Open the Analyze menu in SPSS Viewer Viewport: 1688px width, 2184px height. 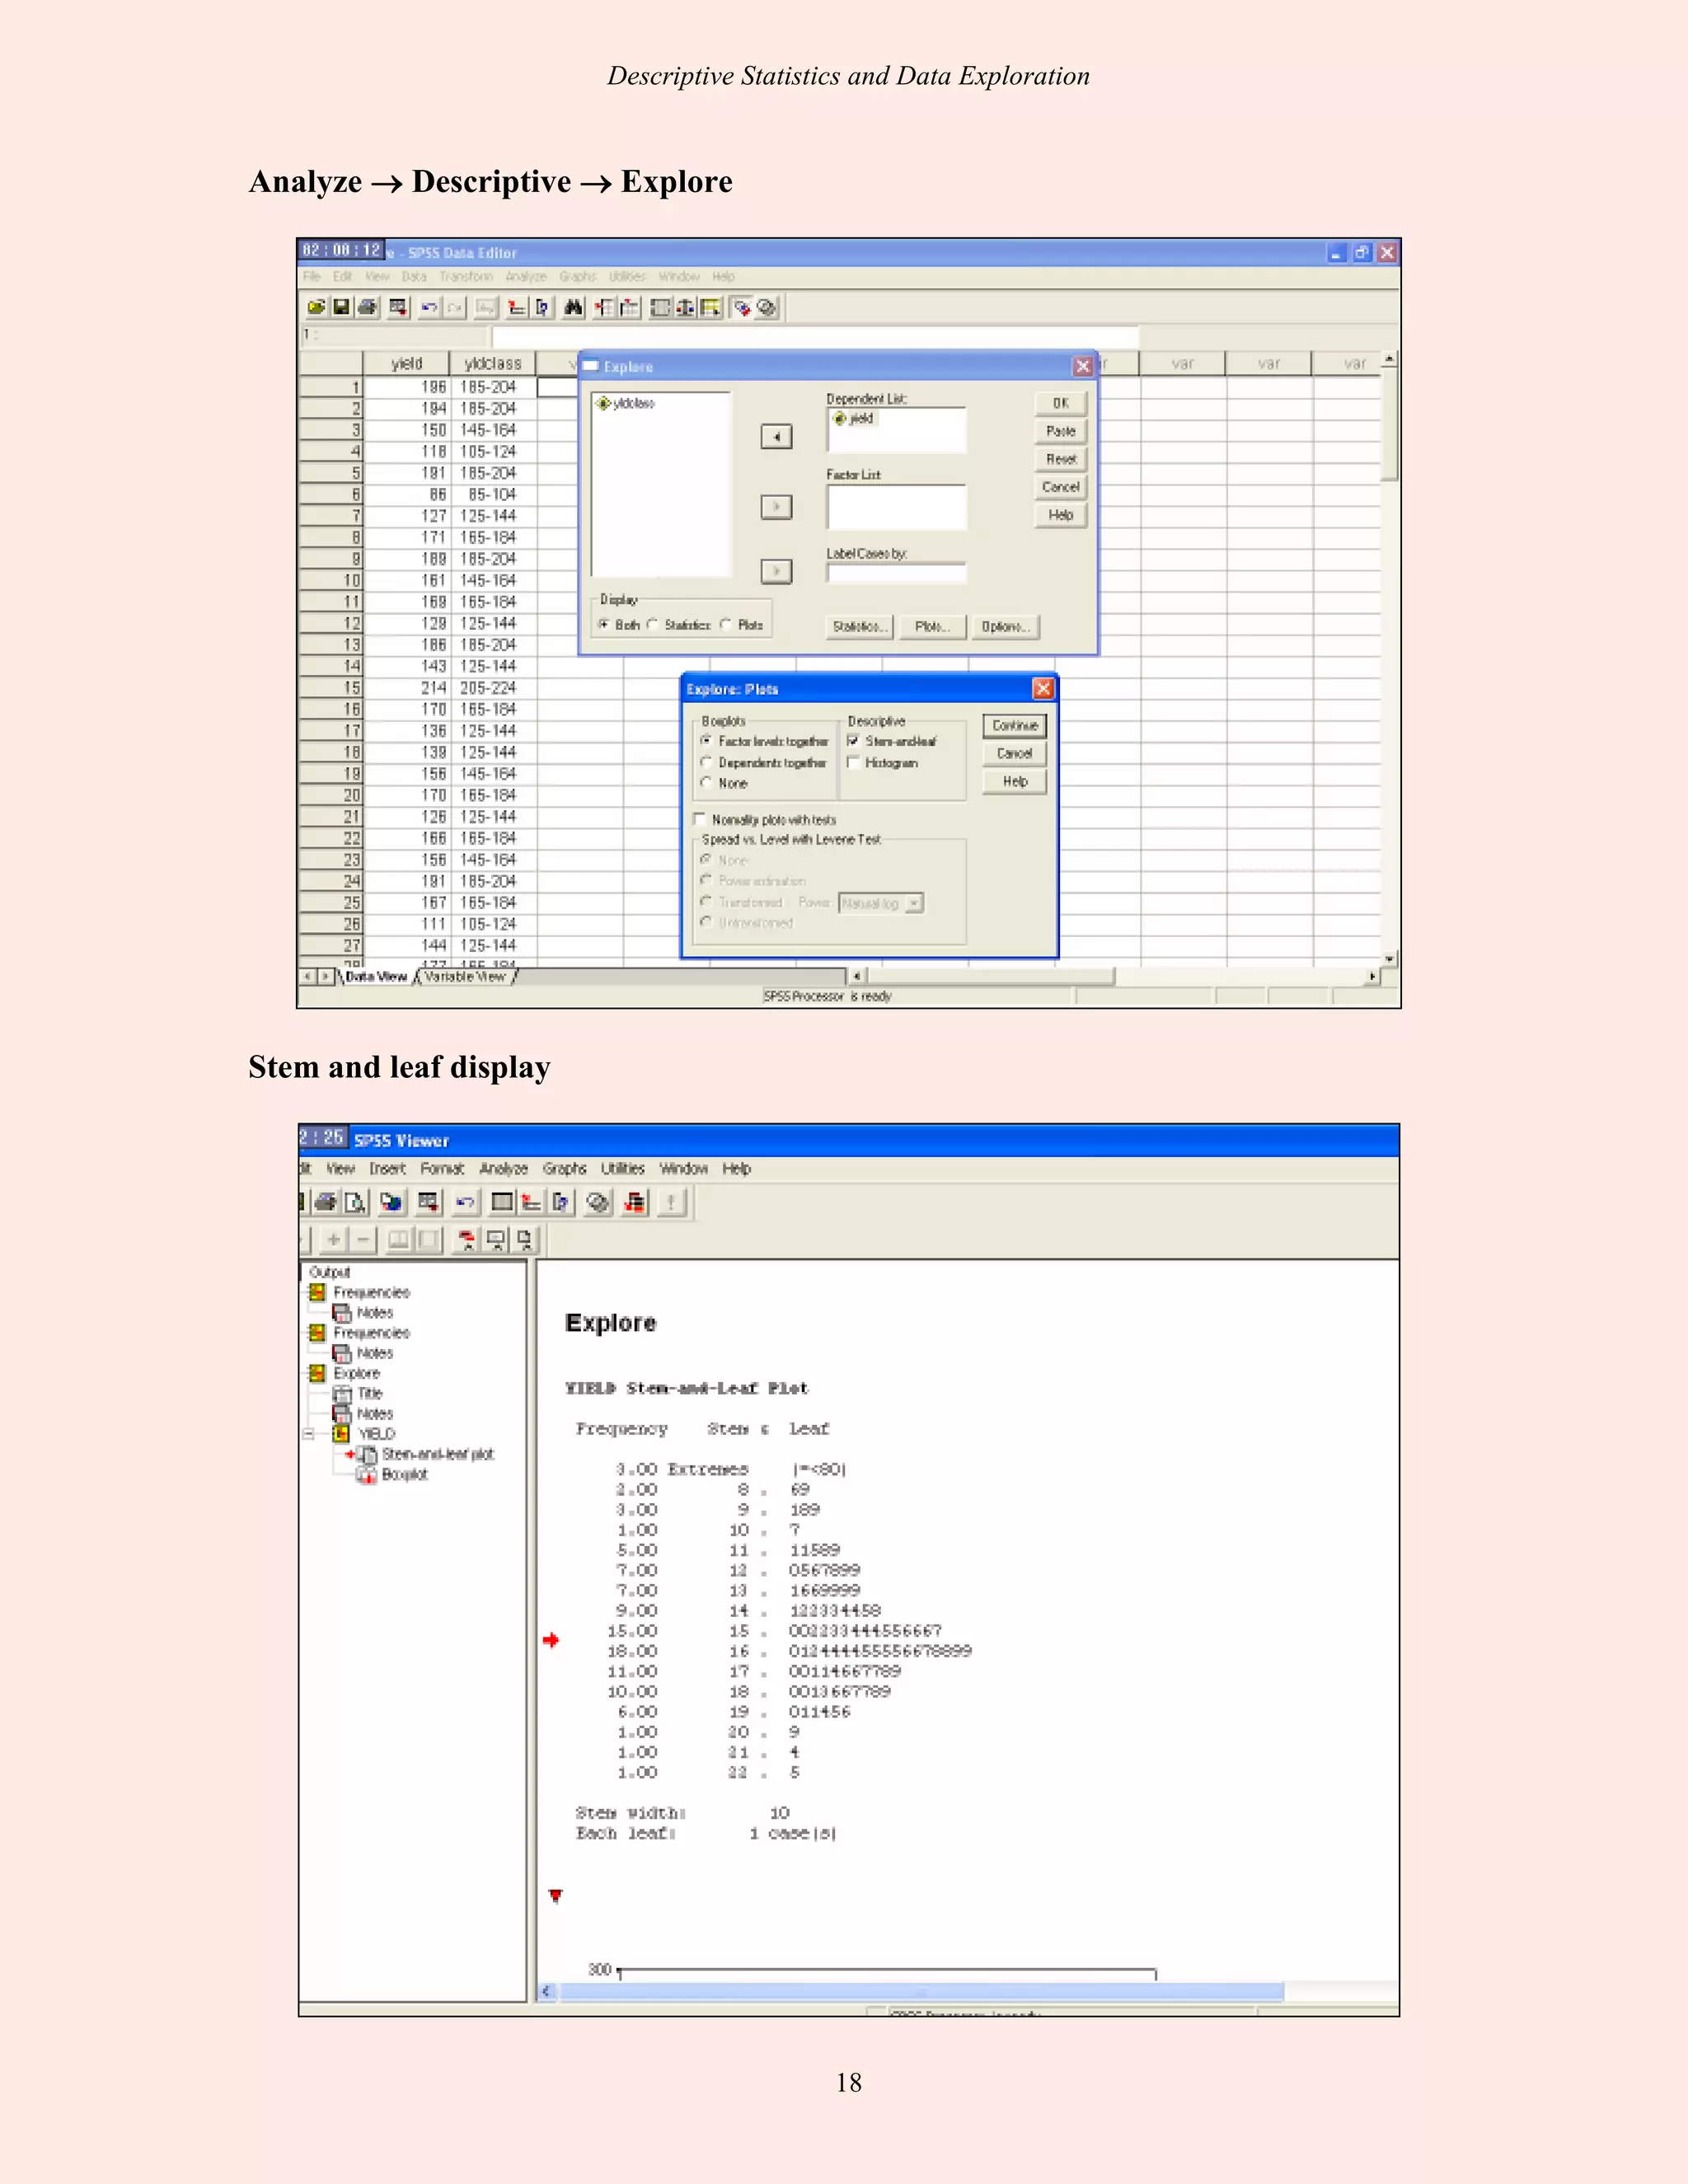click(x=503, y=1168)
